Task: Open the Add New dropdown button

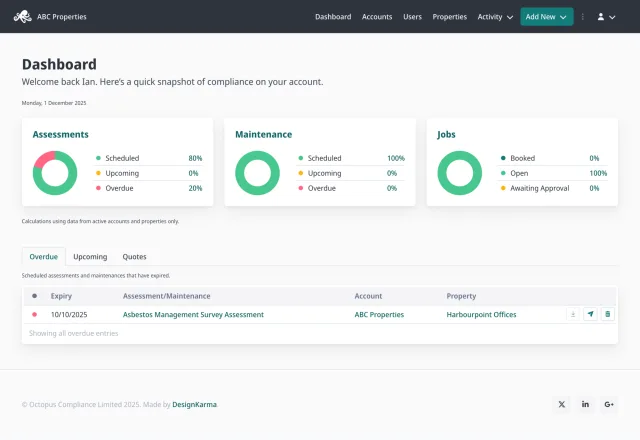Action: [x=547, y=17]
